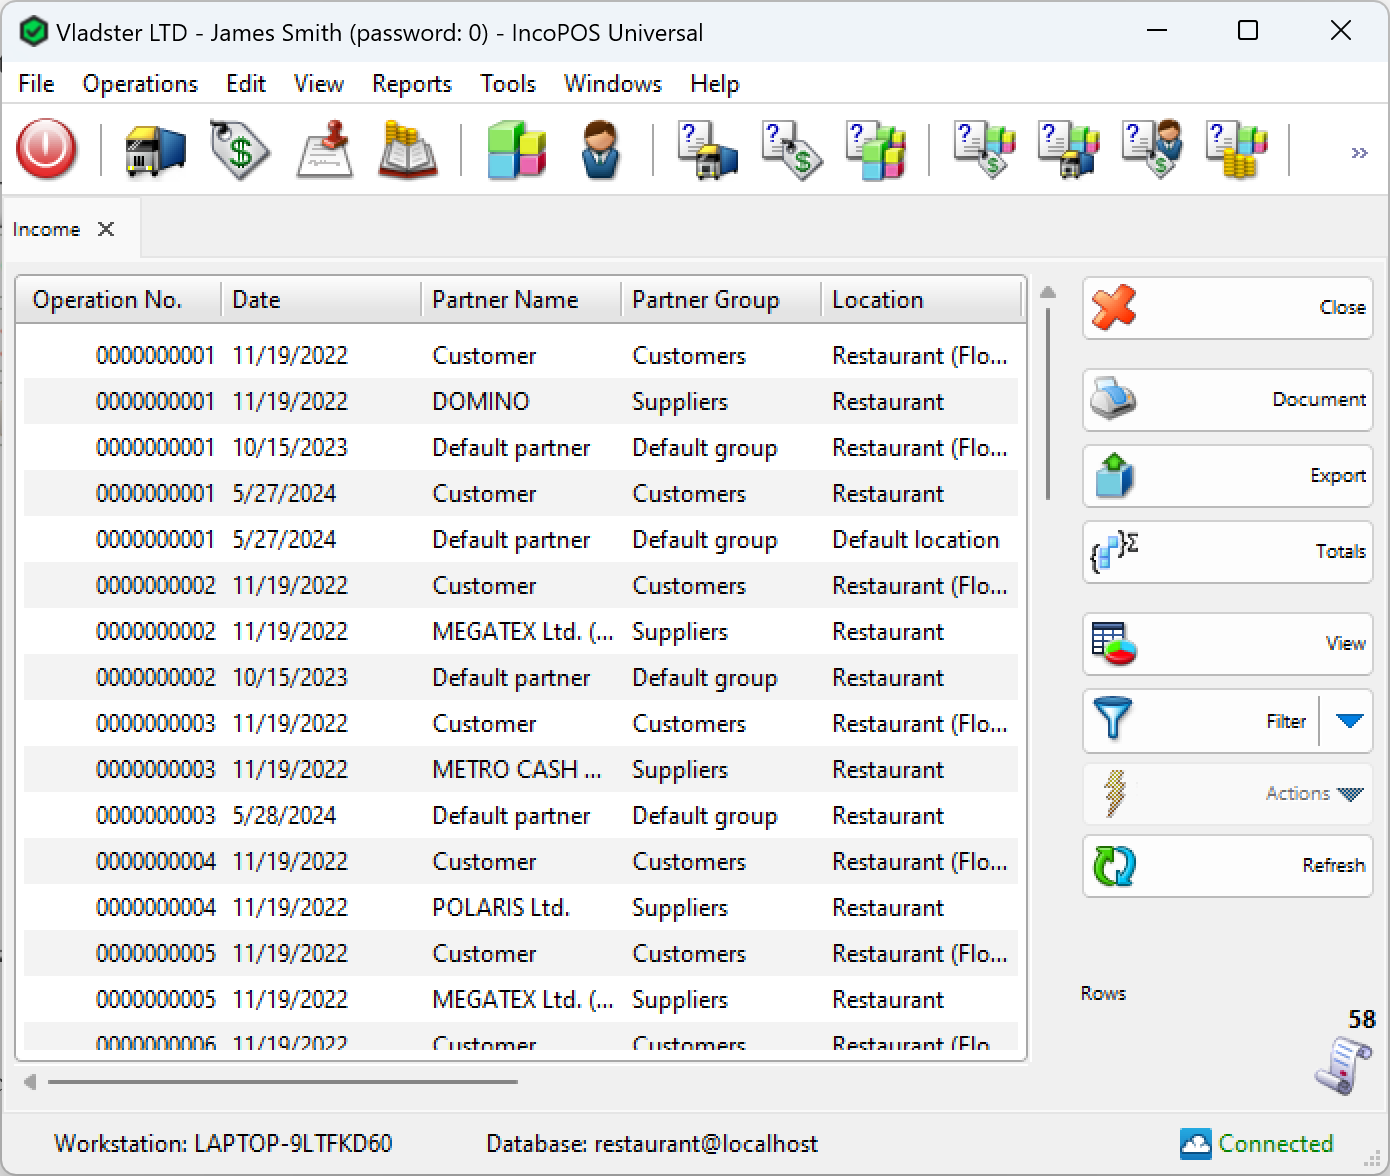The width and height of the screenshot is (1390, 1176).
Task: Sort by Operation No. column header
Action: coord(118,300)
